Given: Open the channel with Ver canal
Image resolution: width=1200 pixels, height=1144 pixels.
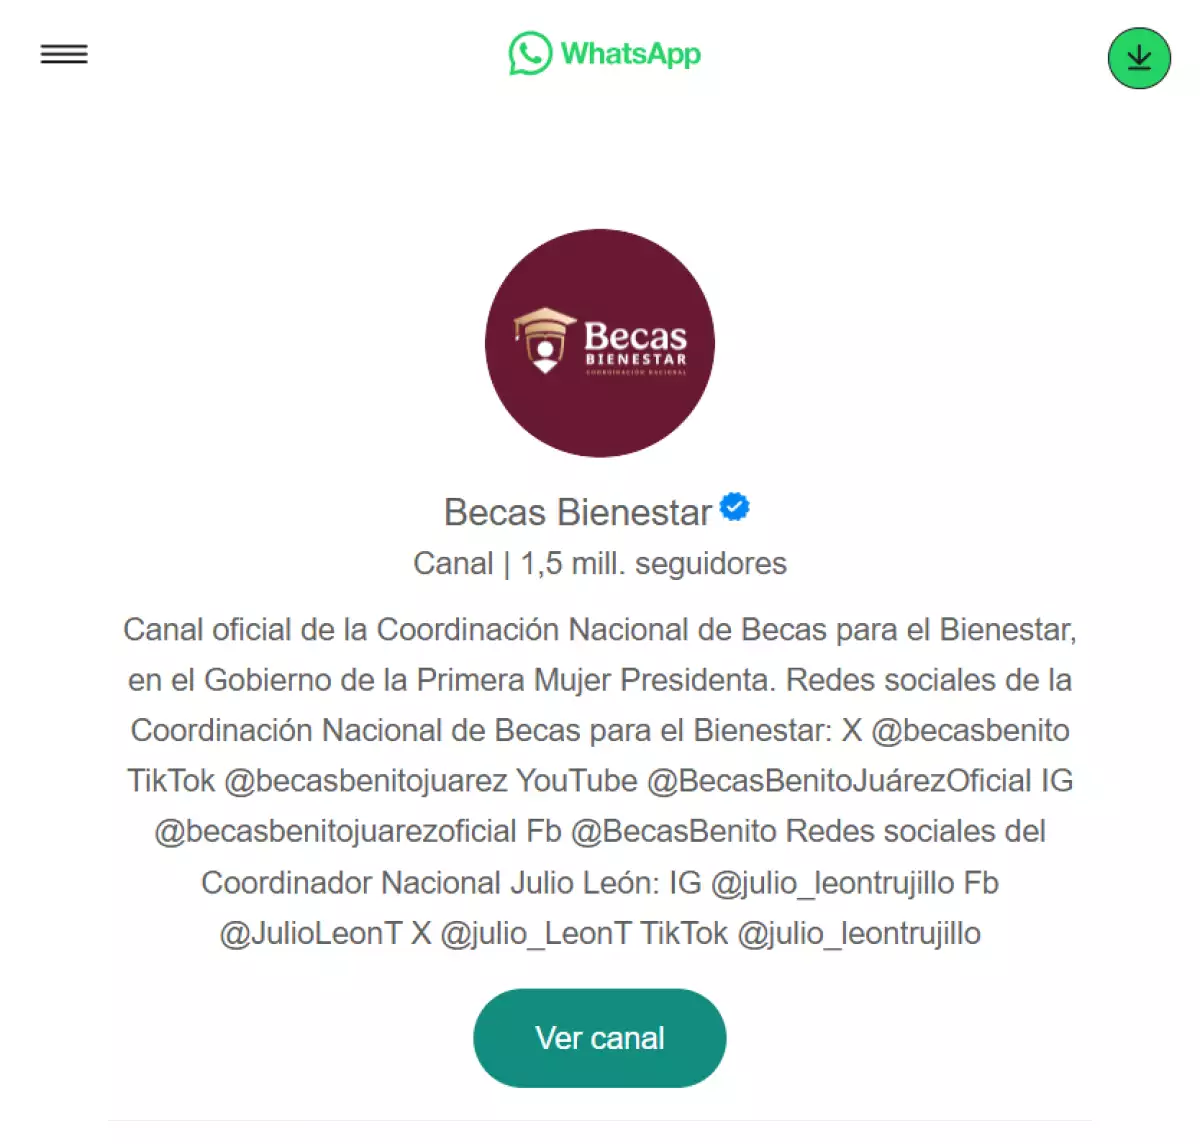Looking at the screenshot, I should pyautogui.click(x=600, y=1038).
